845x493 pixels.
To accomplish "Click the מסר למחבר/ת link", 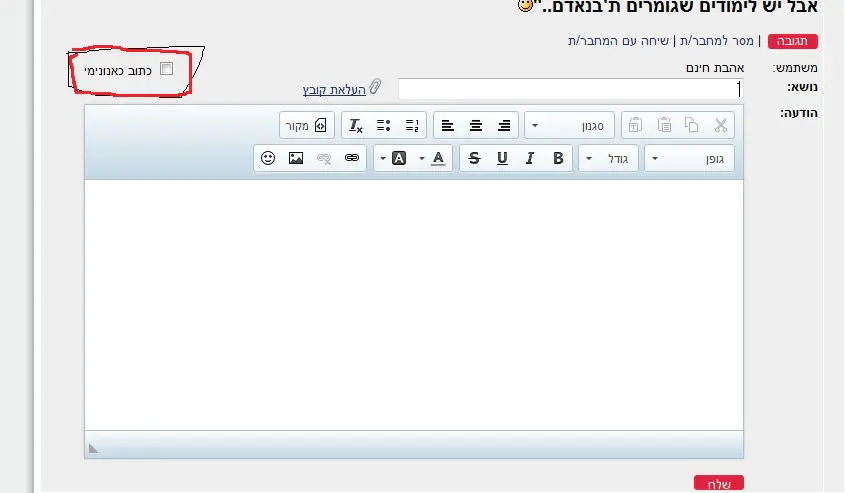I will 714,41.
